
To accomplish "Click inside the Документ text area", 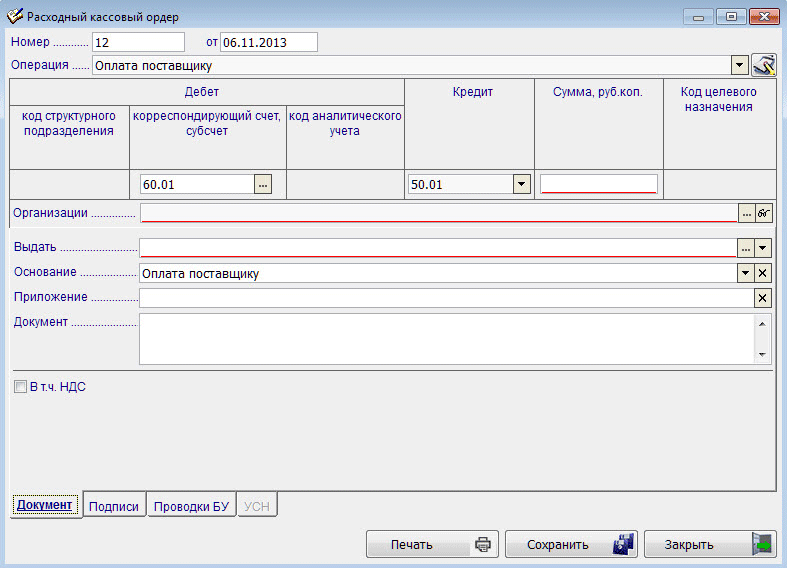I will (447, 339).
